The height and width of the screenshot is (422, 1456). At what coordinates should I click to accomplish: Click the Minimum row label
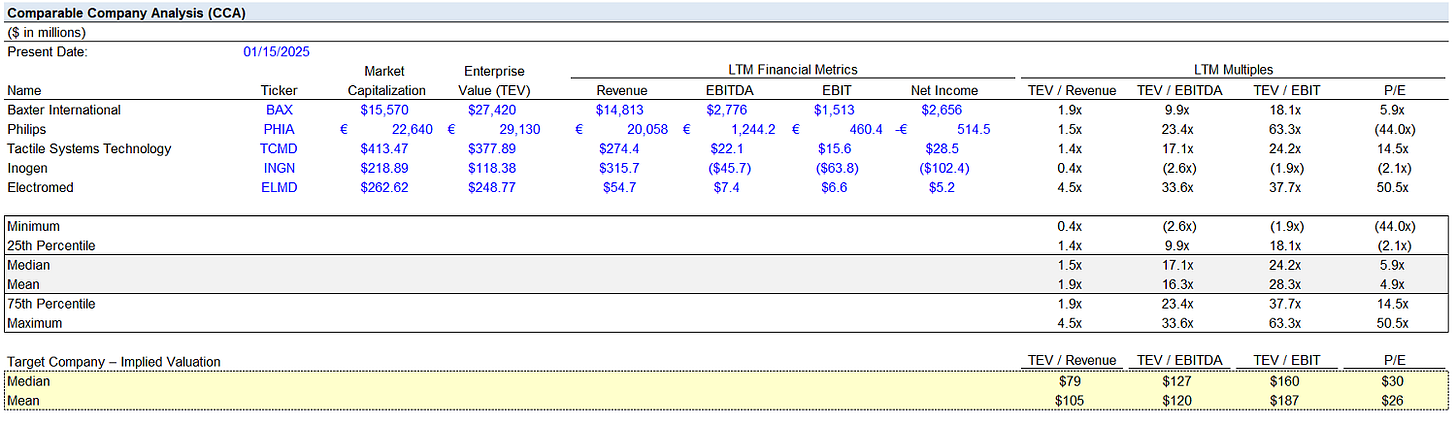(x=34, y=227)
